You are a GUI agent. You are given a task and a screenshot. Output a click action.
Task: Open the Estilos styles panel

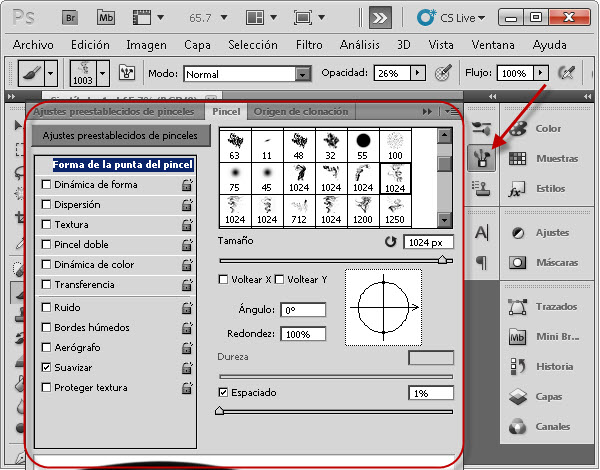[x=536, y=188]
